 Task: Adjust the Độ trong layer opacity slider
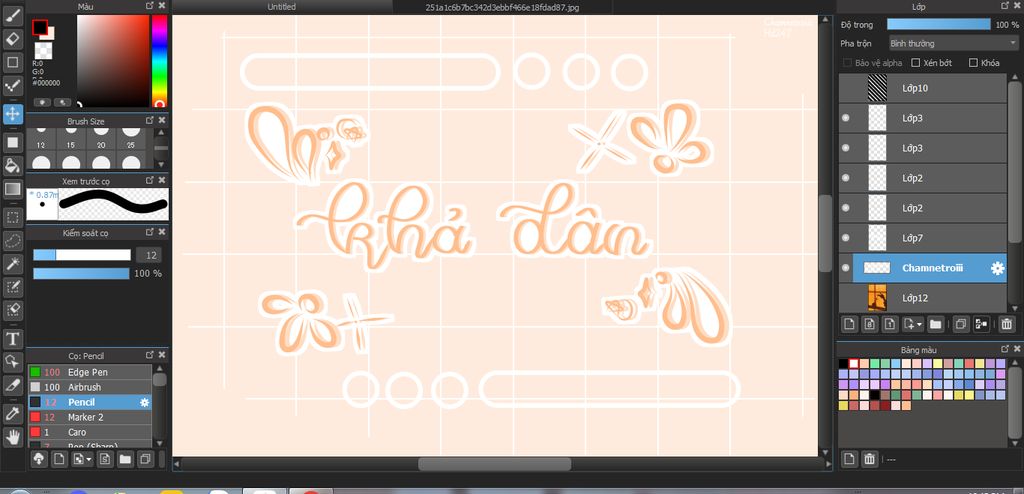tap(938, 24)
